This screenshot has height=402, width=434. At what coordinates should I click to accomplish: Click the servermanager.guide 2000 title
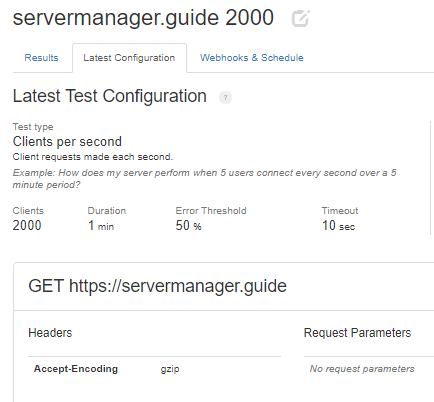point(143,18)
